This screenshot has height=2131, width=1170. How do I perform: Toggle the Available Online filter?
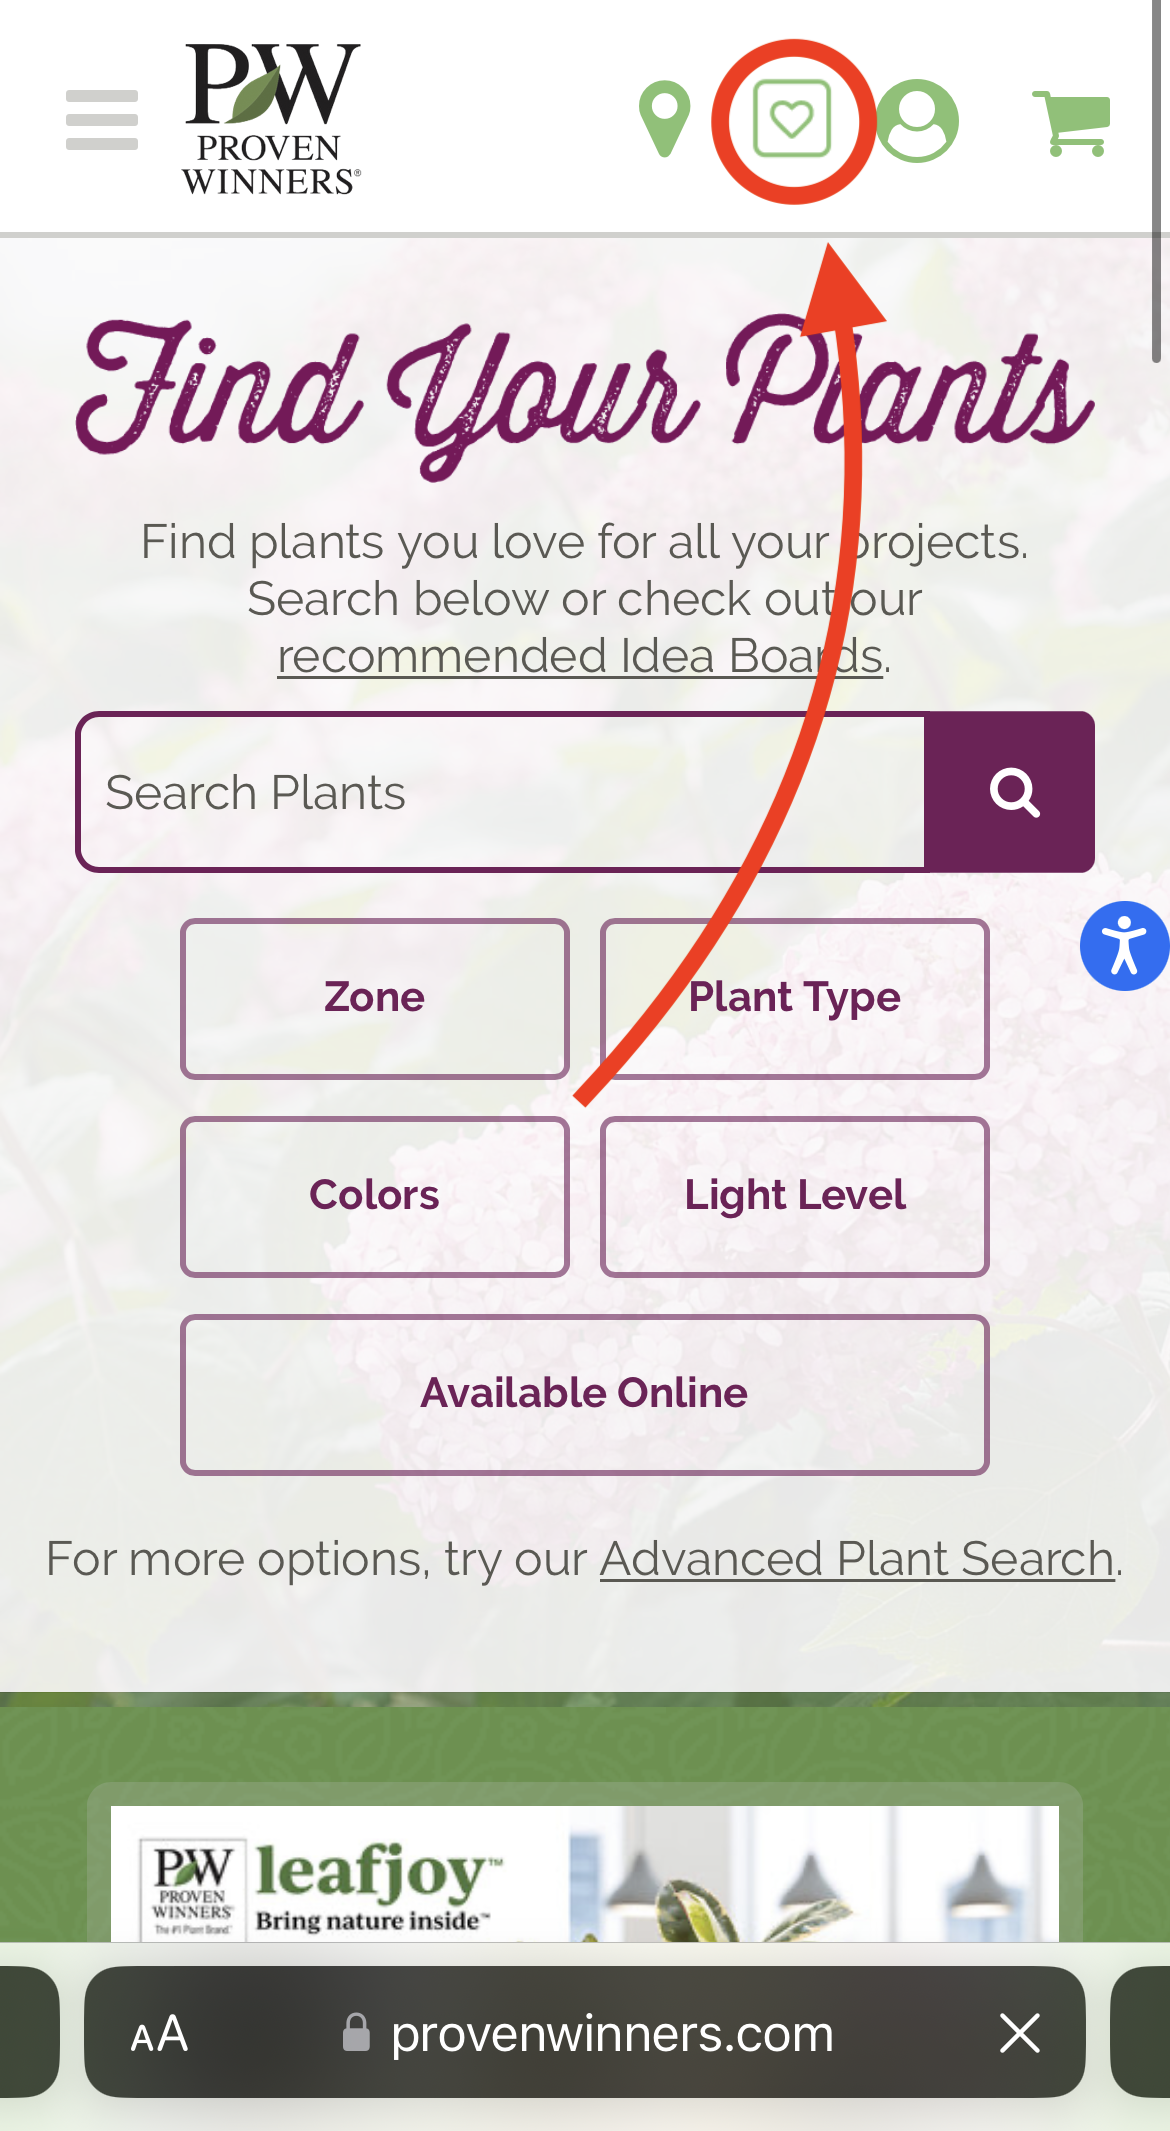pos(585,1394)
